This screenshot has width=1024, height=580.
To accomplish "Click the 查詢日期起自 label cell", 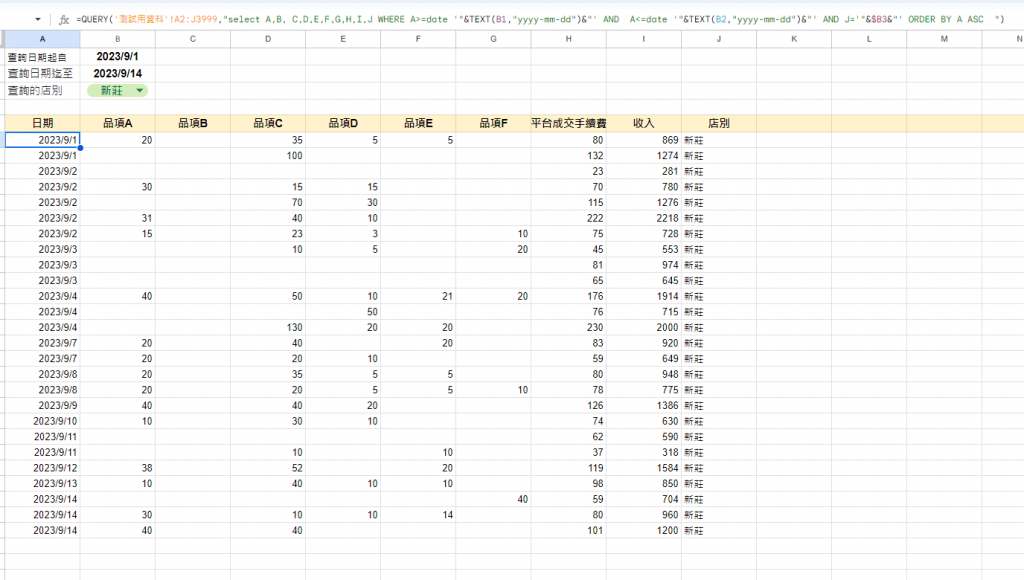I will (42, 57).
